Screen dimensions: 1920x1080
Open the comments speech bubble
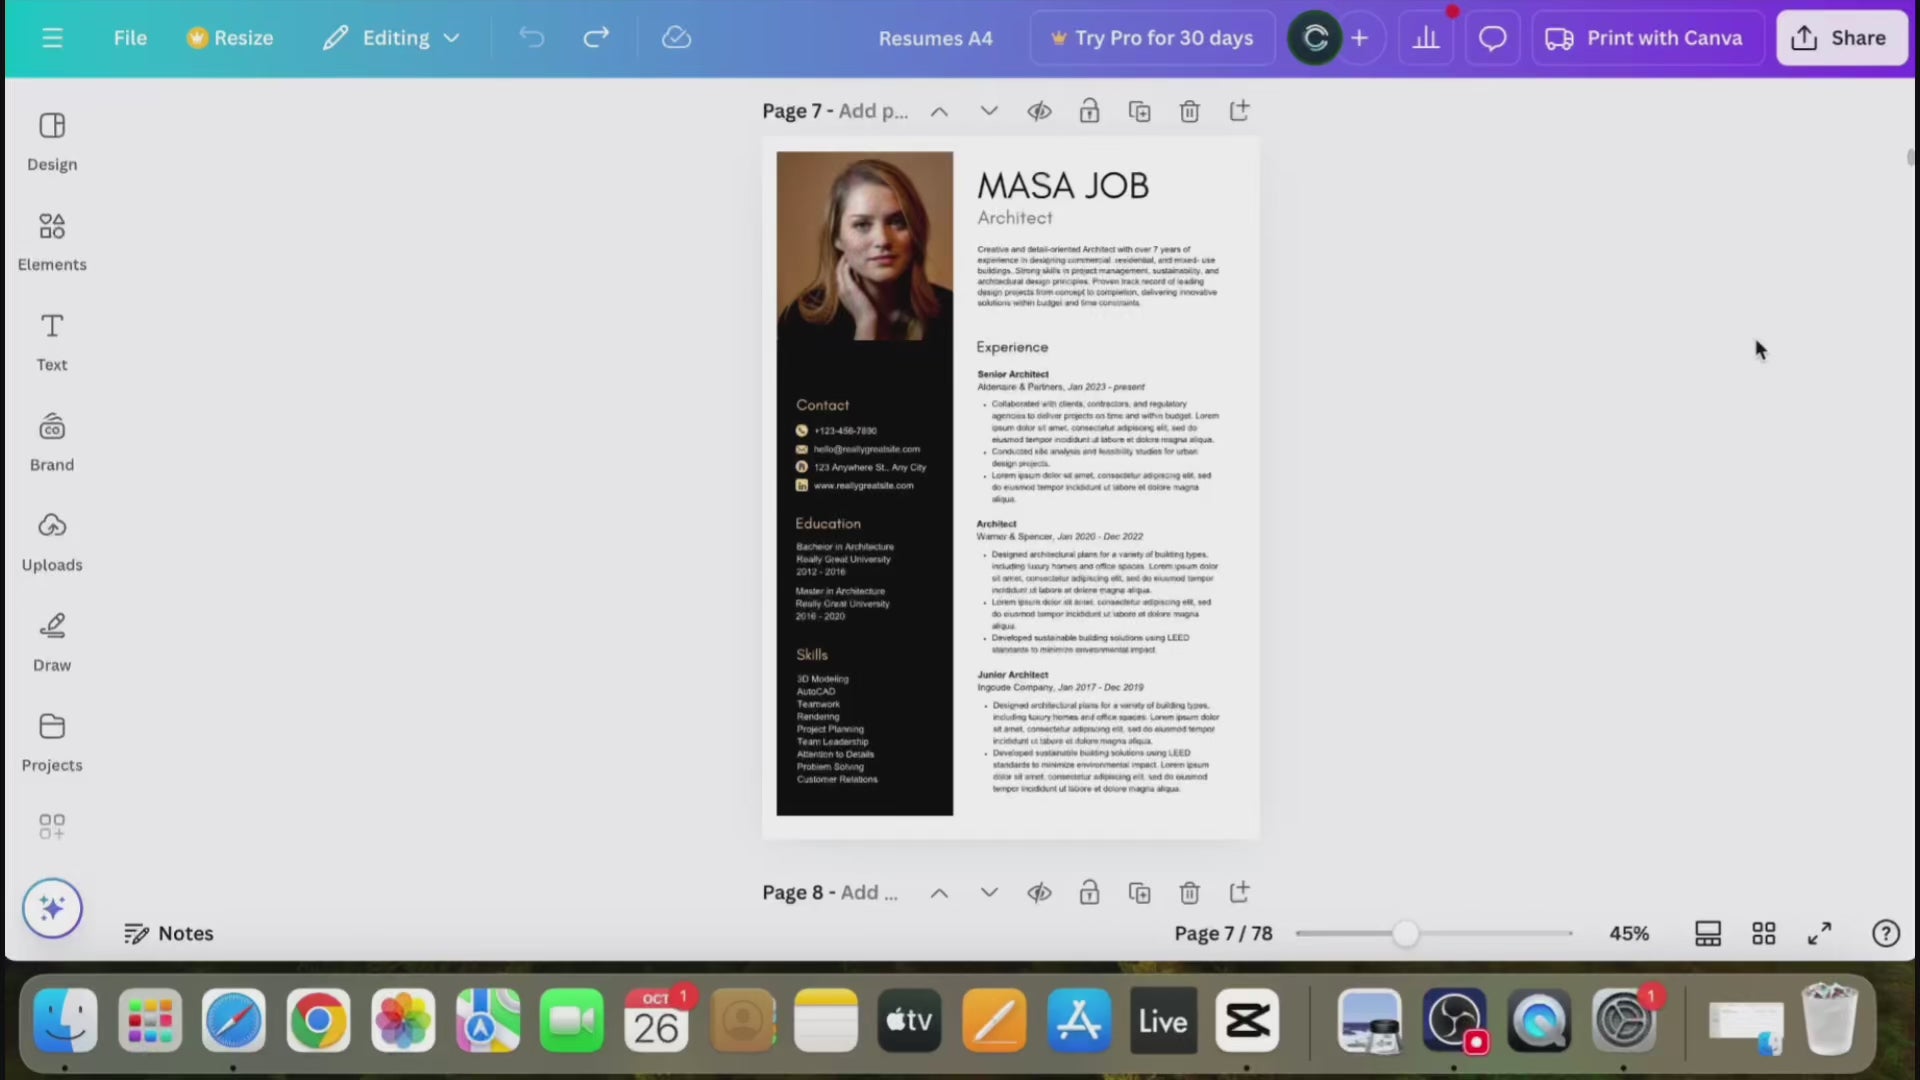point(1492,38)
